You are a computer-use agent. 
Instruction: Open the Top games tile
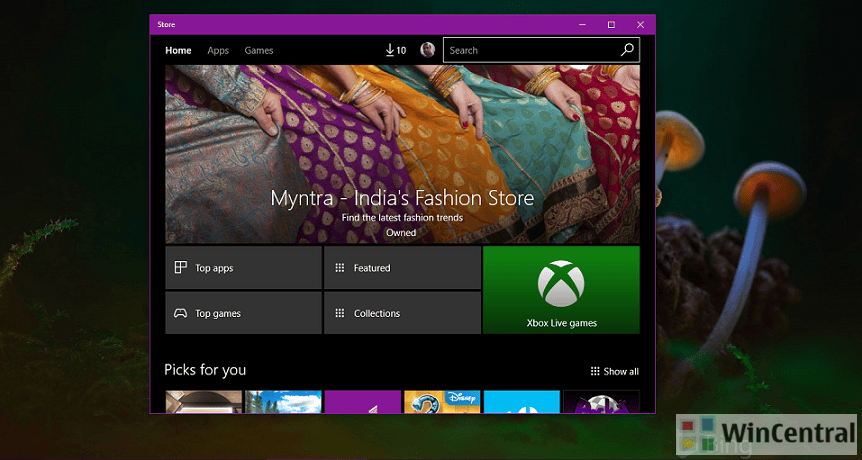(244, 313)
